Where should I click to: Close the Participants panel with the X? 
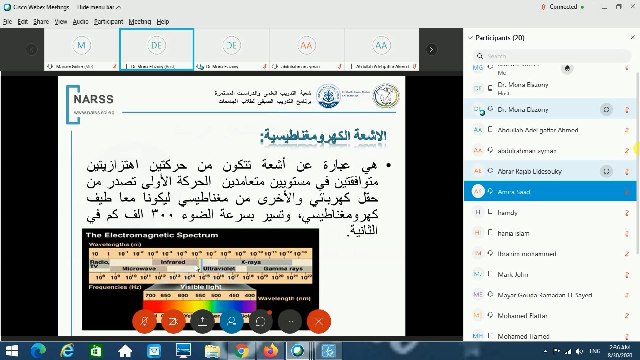click(633, 37)
